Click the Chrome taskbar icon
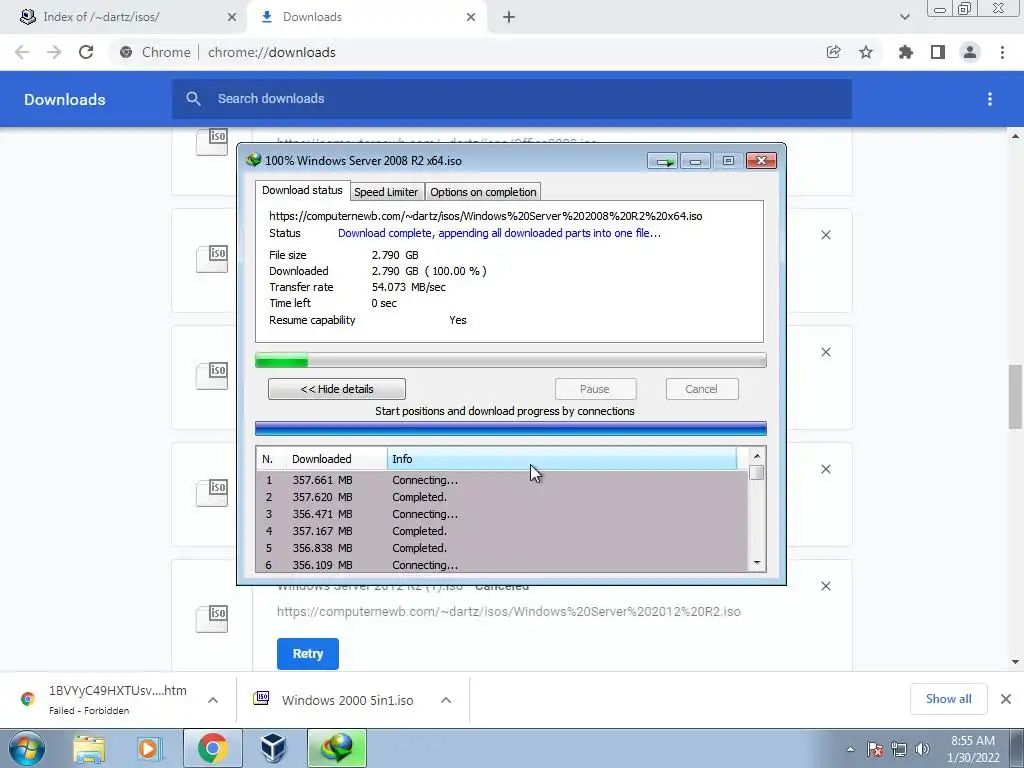This screenshot has width=1024, height=768. tap(212, 748)
